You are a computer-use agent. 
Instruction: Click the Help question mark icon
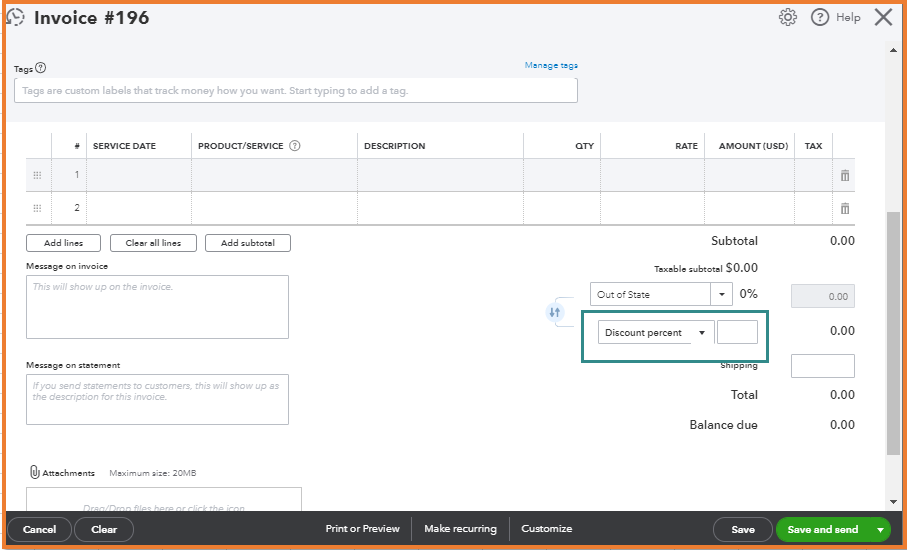coord(820,17)
